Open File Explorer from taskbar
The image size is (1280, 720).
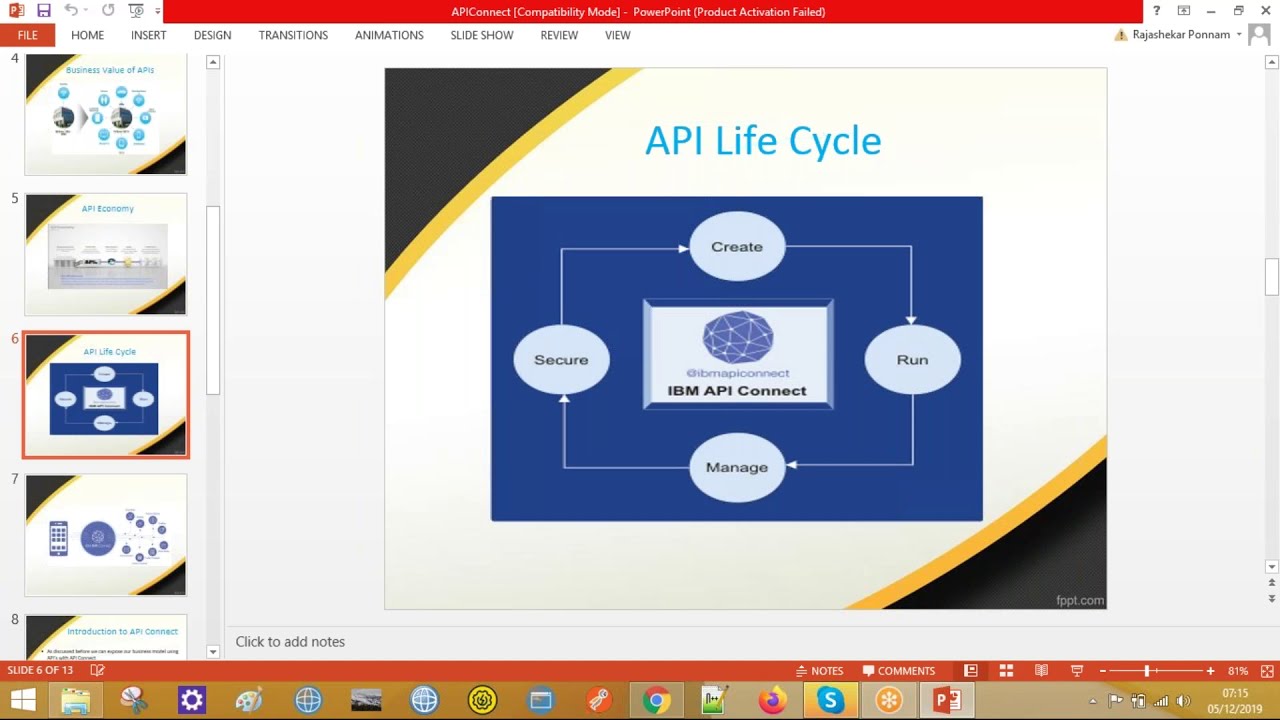coord(76,700)
